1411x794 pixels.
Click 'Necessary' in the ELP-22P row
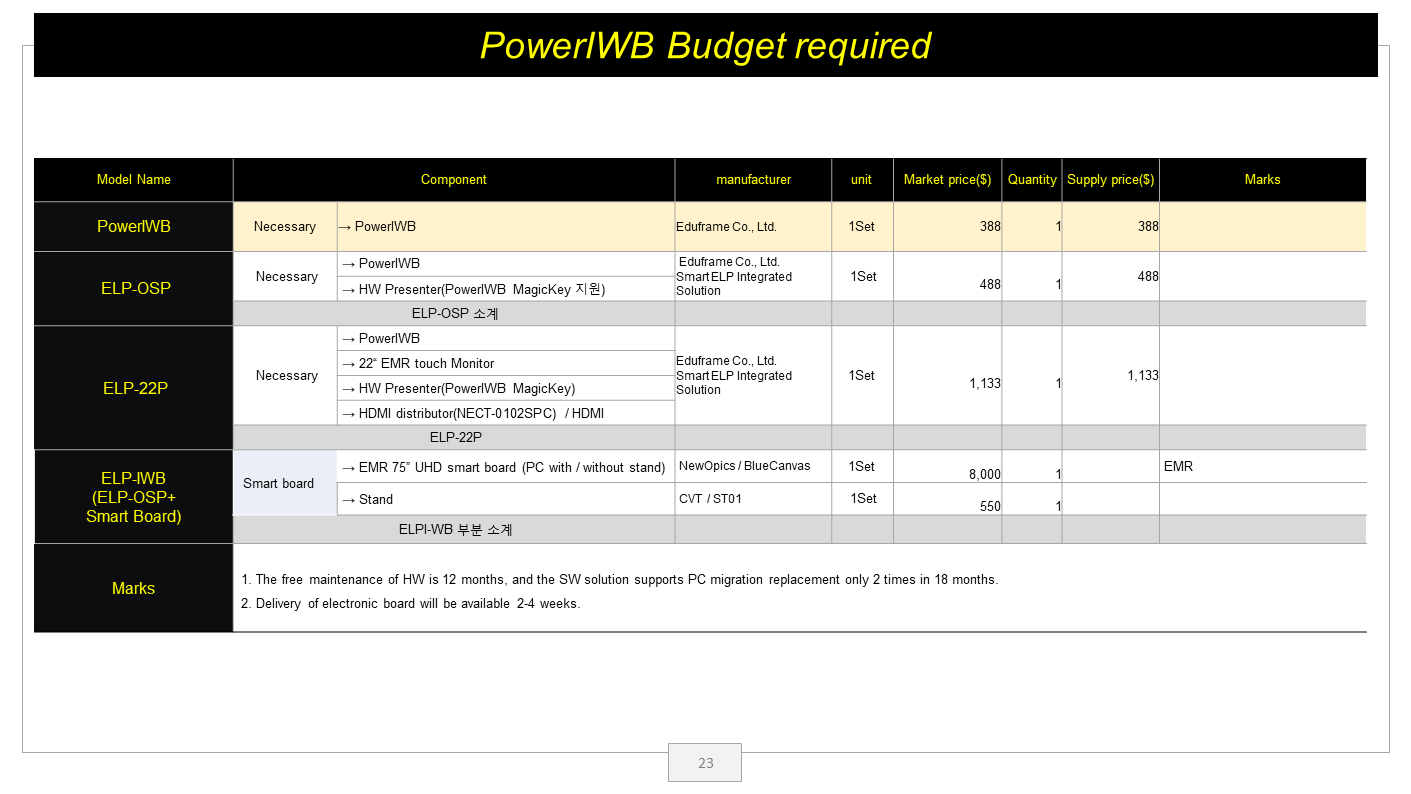pos(286,376)
